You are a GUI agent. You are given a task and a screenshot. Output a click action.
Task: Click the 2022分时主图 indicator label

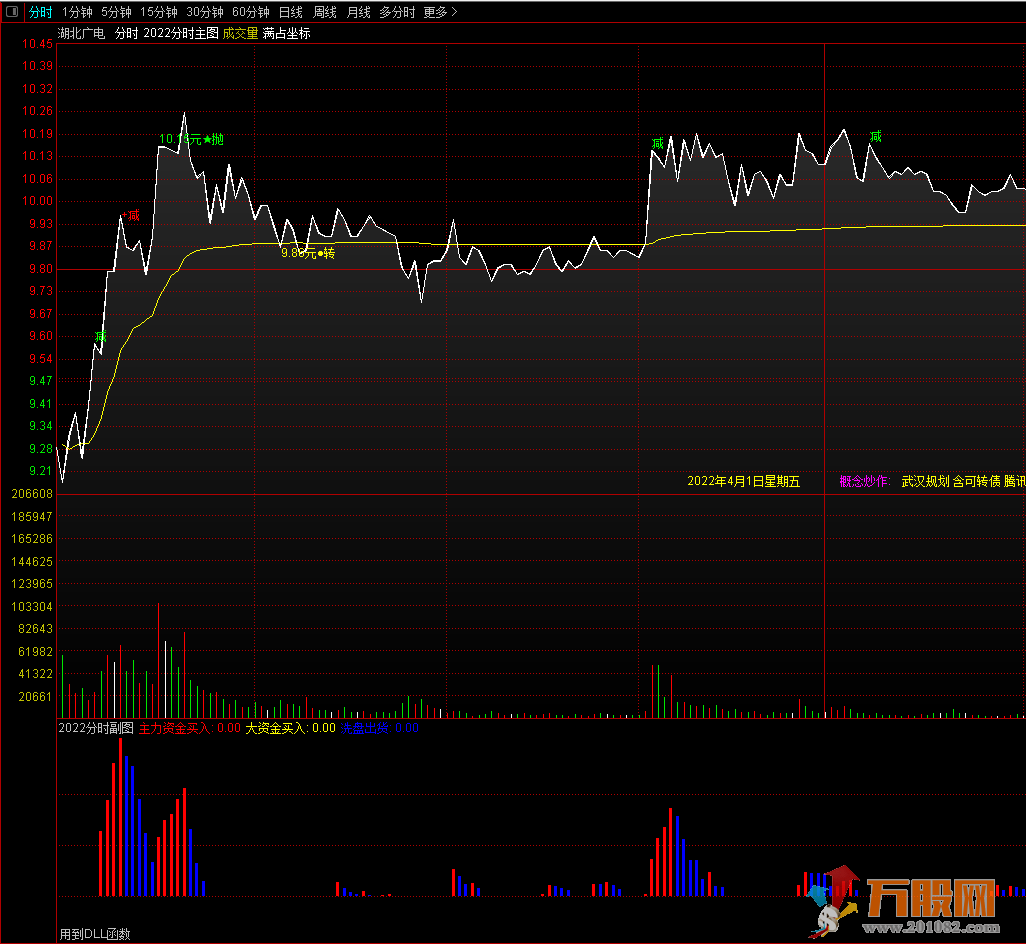(x=181, y=33)
